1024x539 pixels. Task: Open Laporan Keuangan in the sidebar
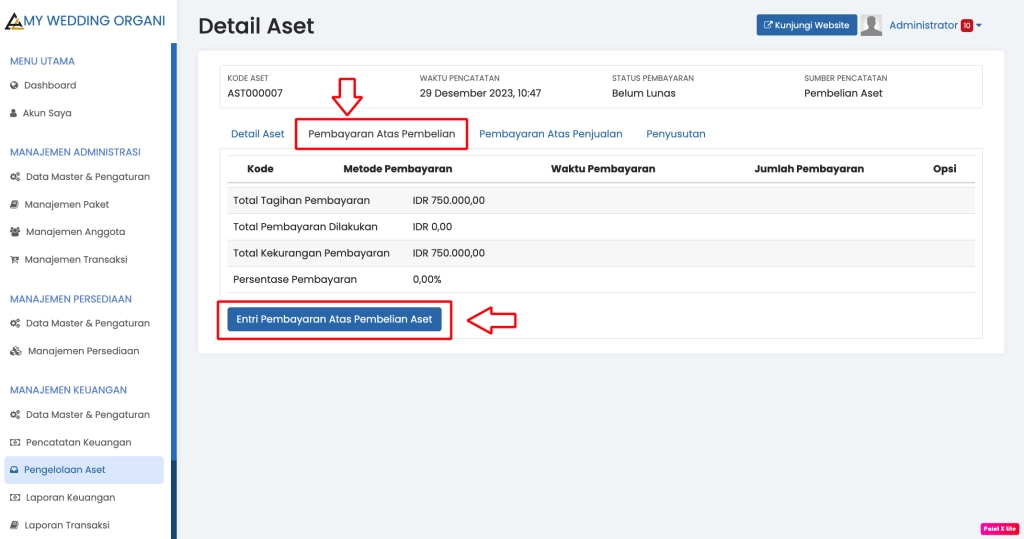[x=70, y=497]
